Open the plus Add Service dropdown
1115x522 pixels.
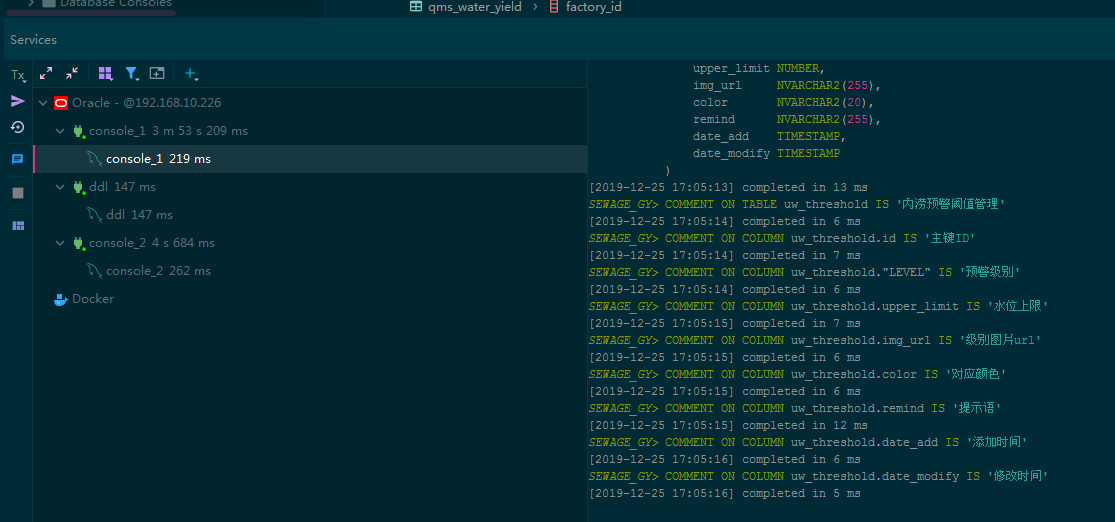click(x=191, y=73)
